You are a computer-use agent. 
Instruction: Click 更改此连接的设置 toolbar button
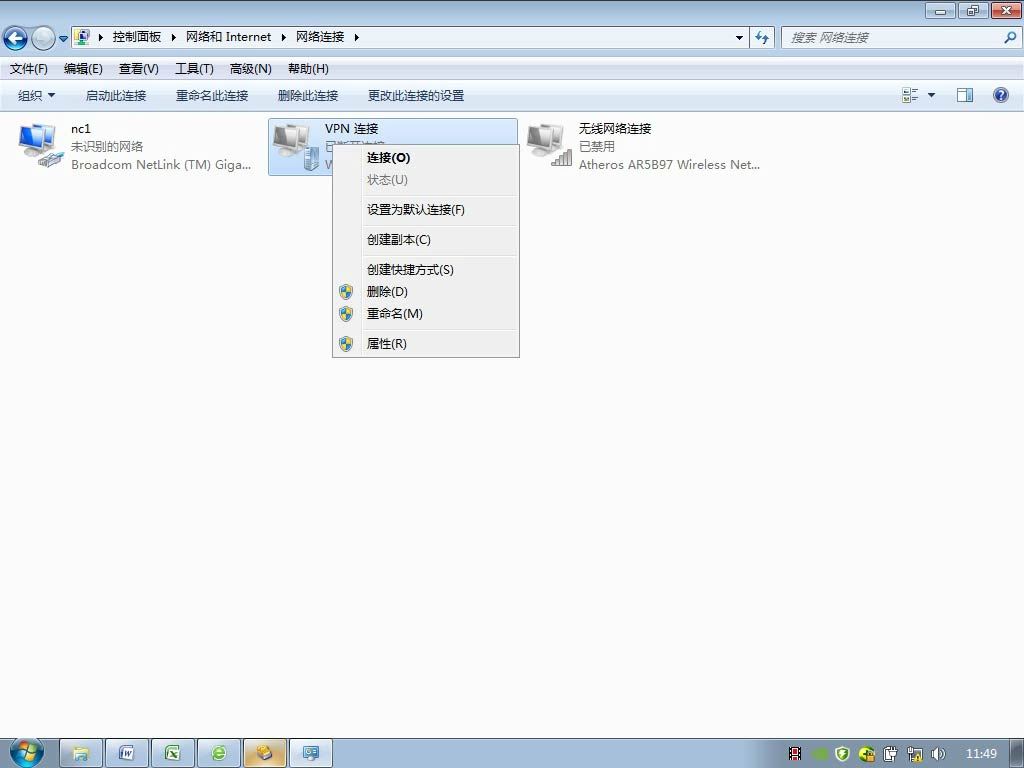(x=416, y=95)
